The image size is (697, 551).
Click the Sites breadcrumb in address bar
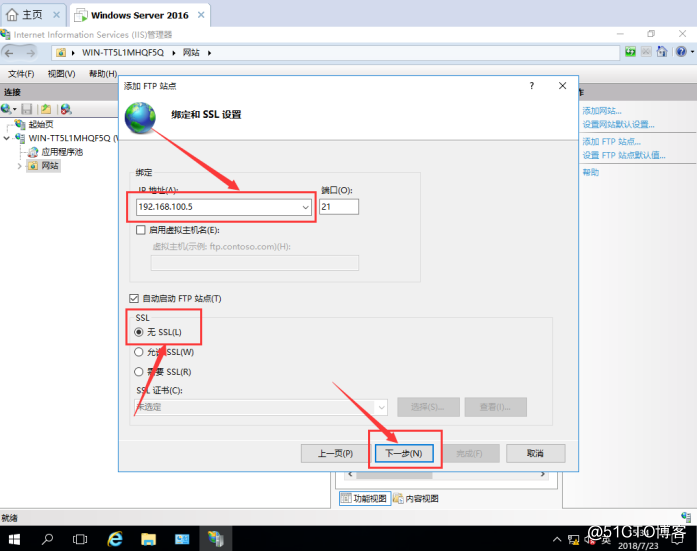coord(191,52)
